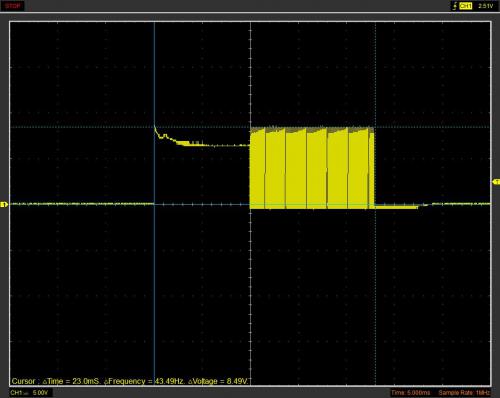Click the CH1 ground reference marker on left edge
The height and width of the screenshot is (398, 500).
coord(4,204)
